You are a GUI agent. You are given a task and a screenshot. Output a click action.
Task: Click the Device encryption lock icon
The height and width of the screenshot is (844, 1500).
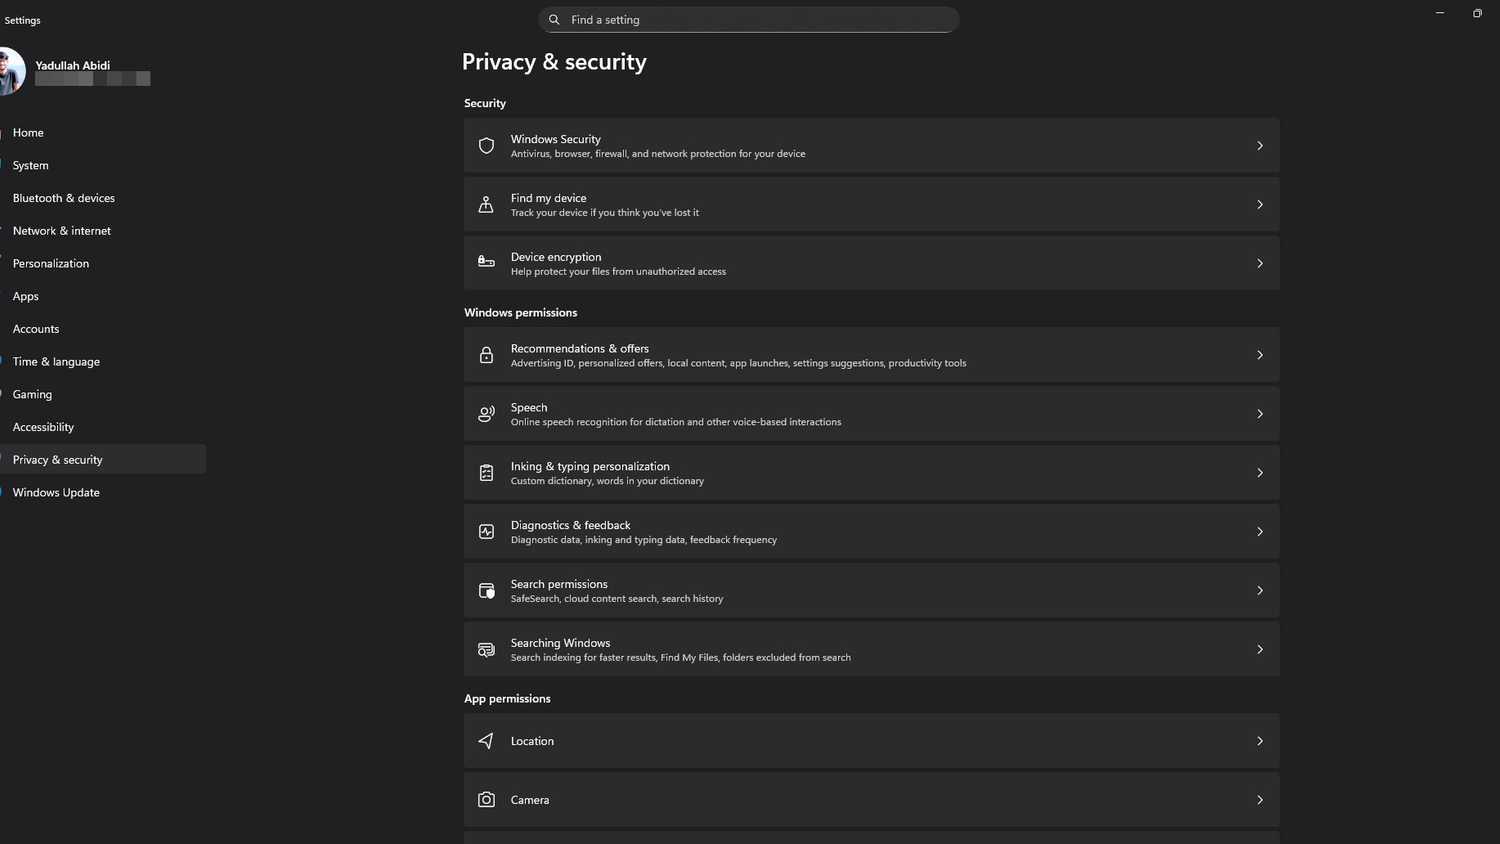(486, 263)
